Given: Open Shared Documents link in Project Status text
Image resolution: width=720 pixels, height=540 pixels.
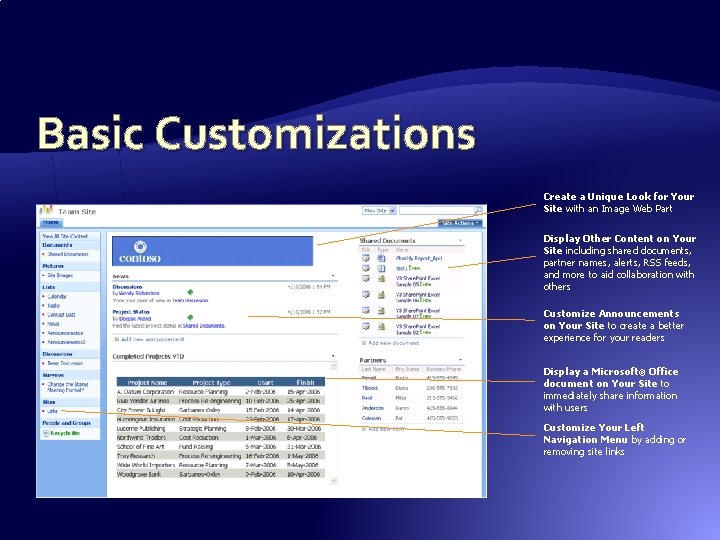Looking at the screenshot, I should (203, 326).
